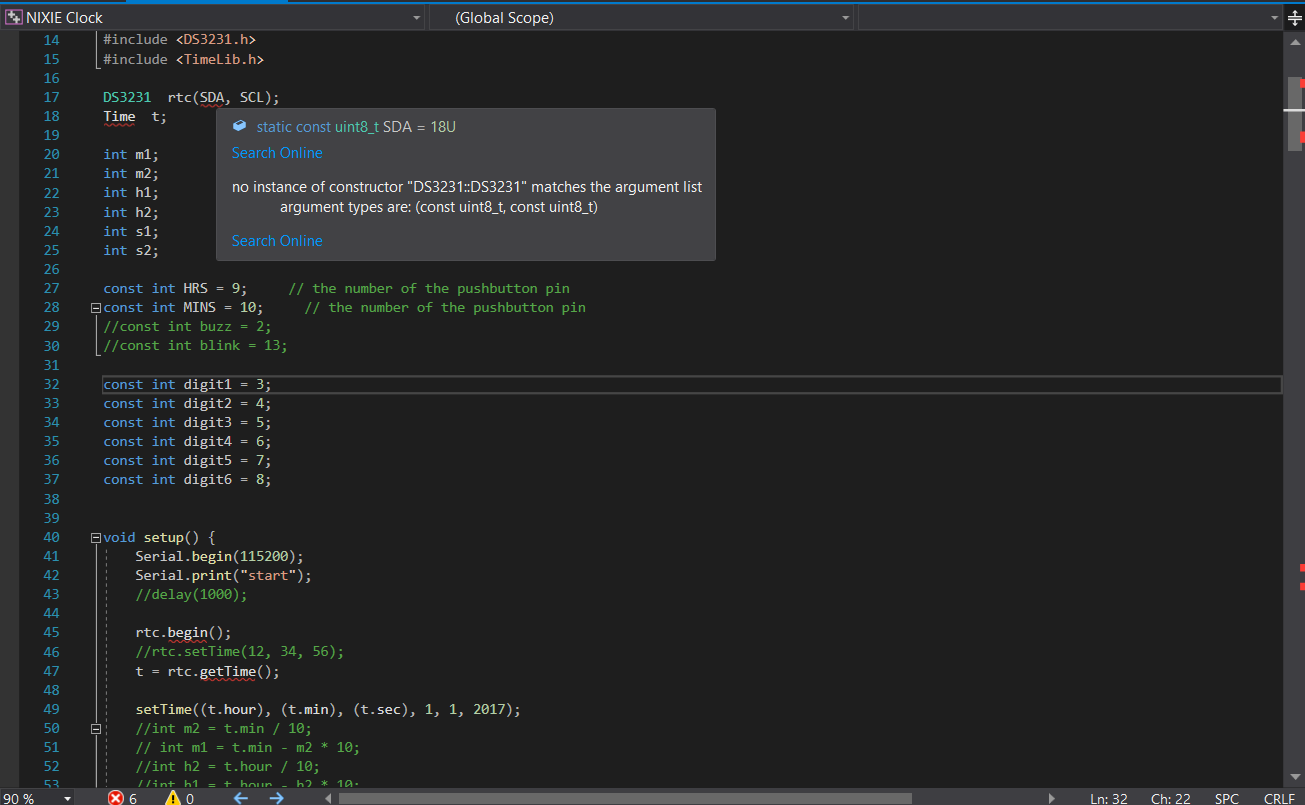Click the tooltip's SDA constant icon

(x=239, y=127)
